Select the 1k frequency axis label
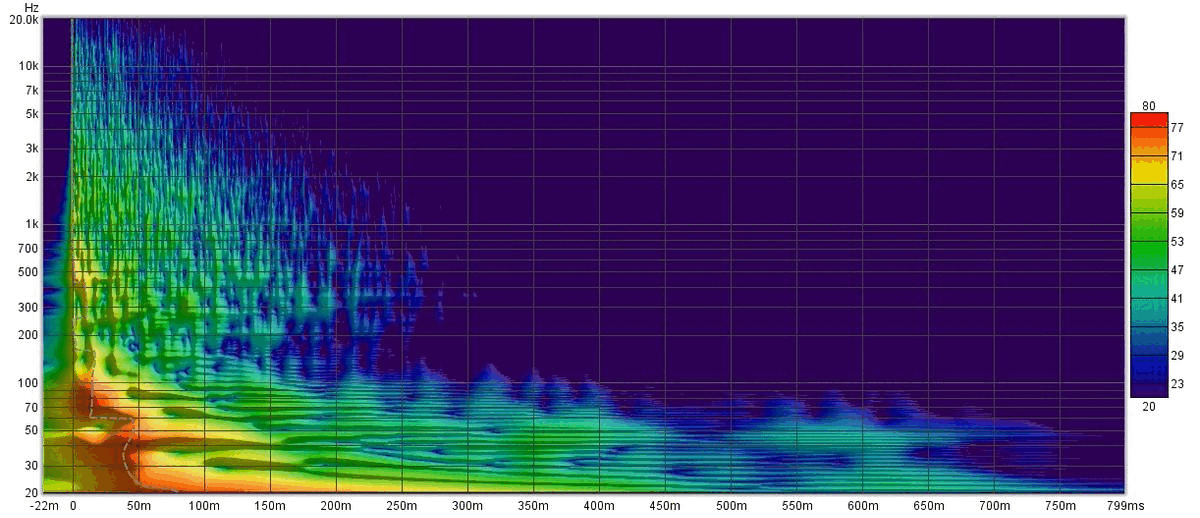The height and width of the screenshot is (518, 1200). (29, 224)
